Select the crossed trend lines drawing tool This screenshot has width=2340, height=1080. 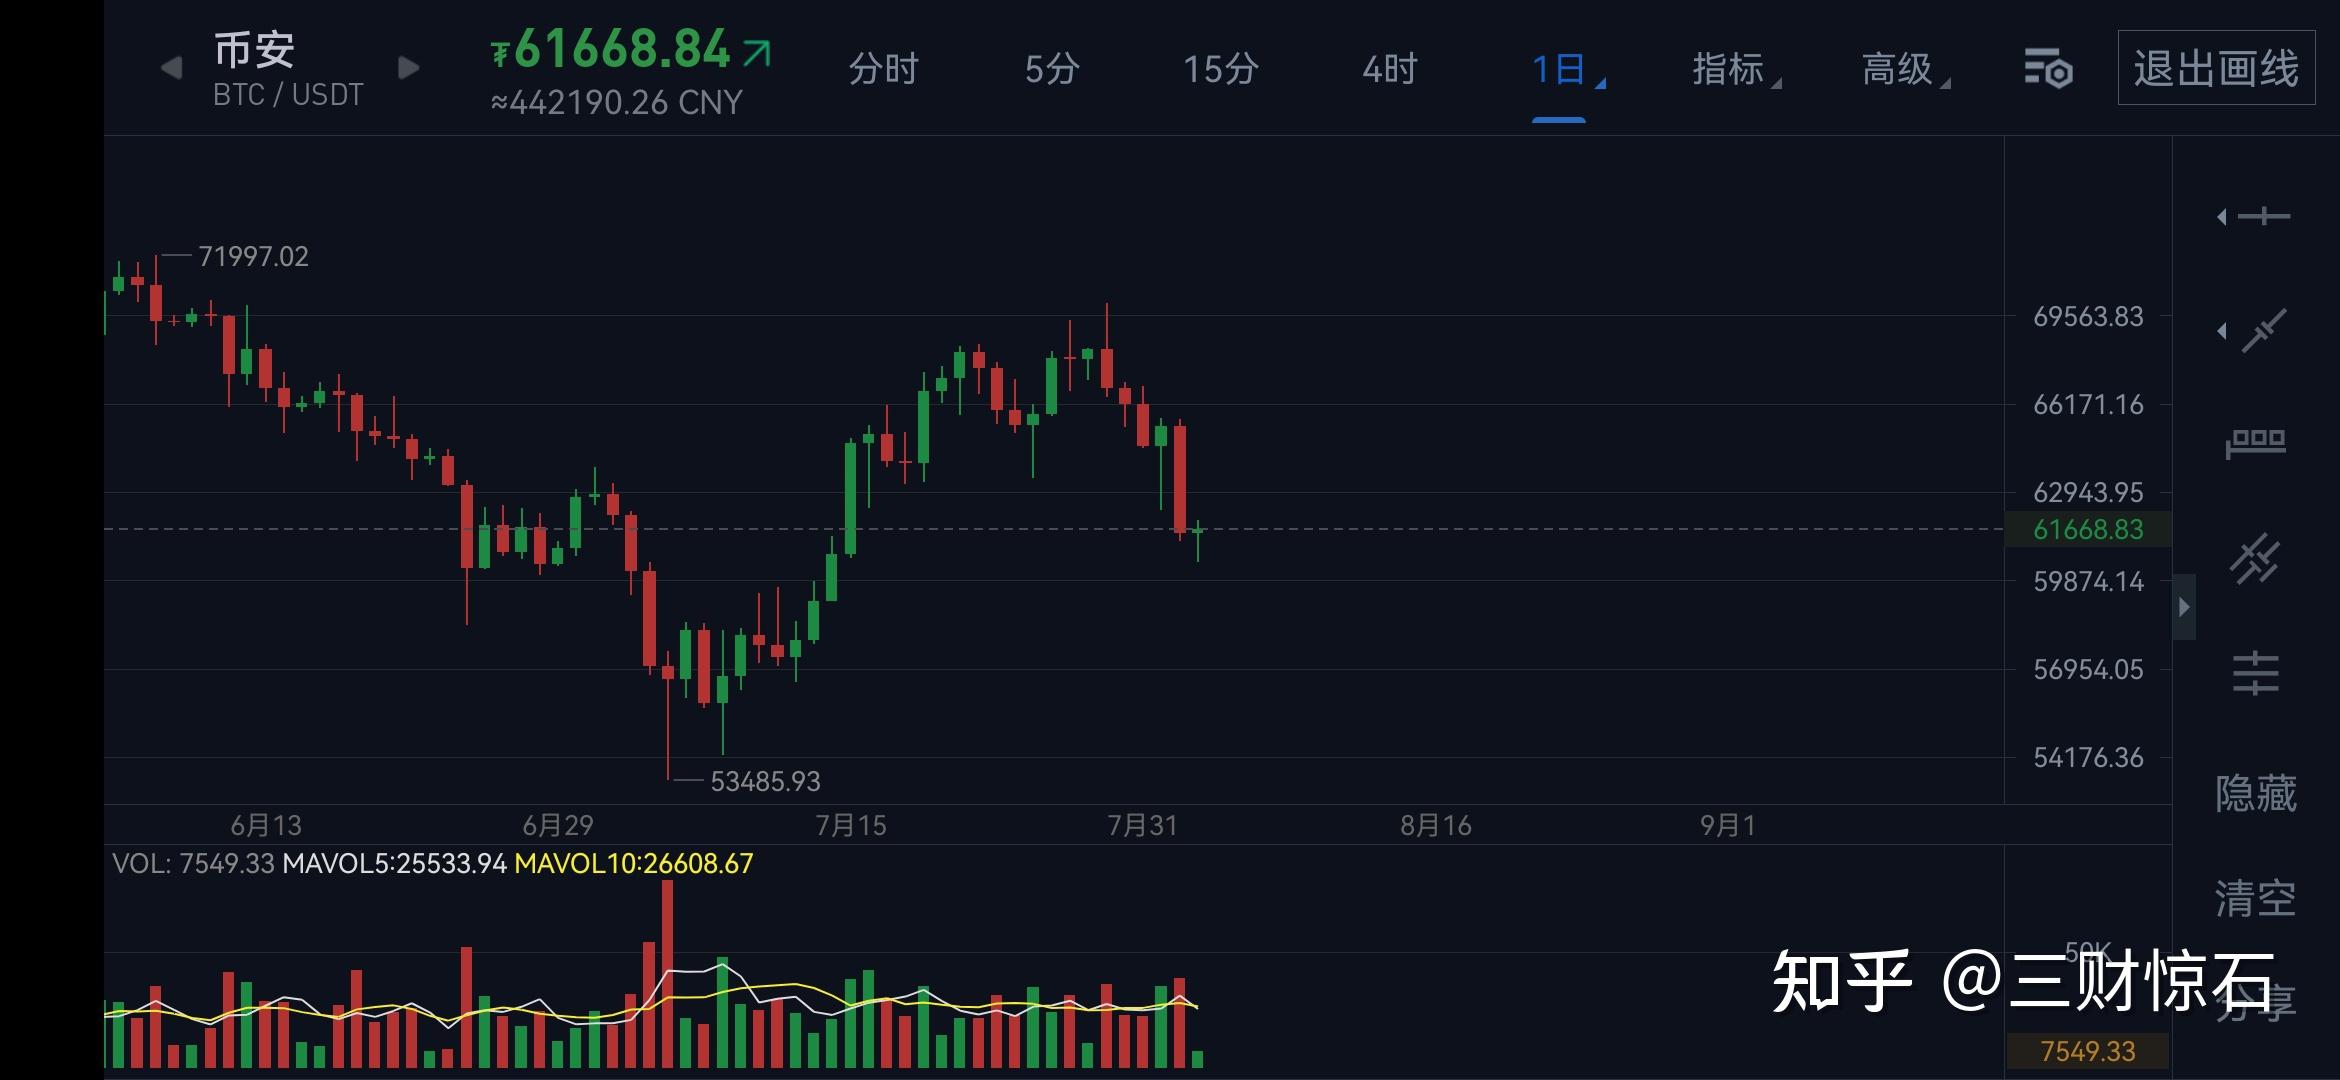coord(2256,557)
